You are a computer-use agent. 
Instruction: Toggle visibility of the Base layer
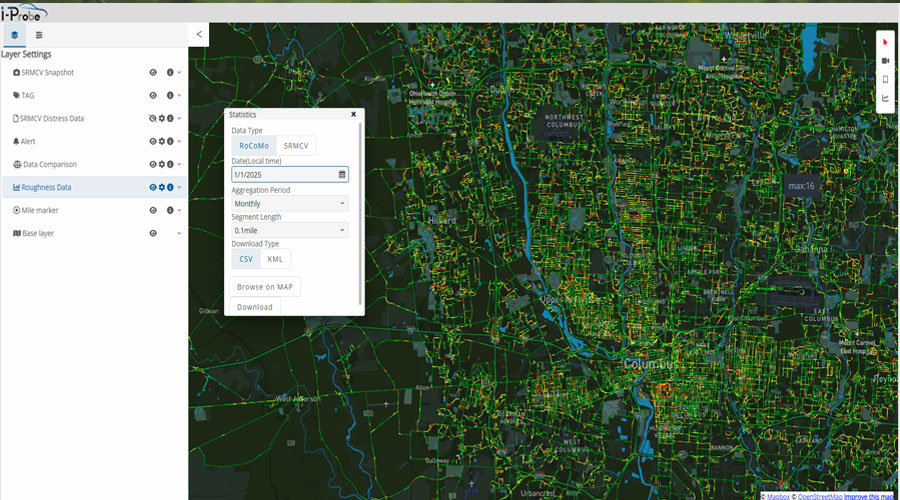coord(153,233)
